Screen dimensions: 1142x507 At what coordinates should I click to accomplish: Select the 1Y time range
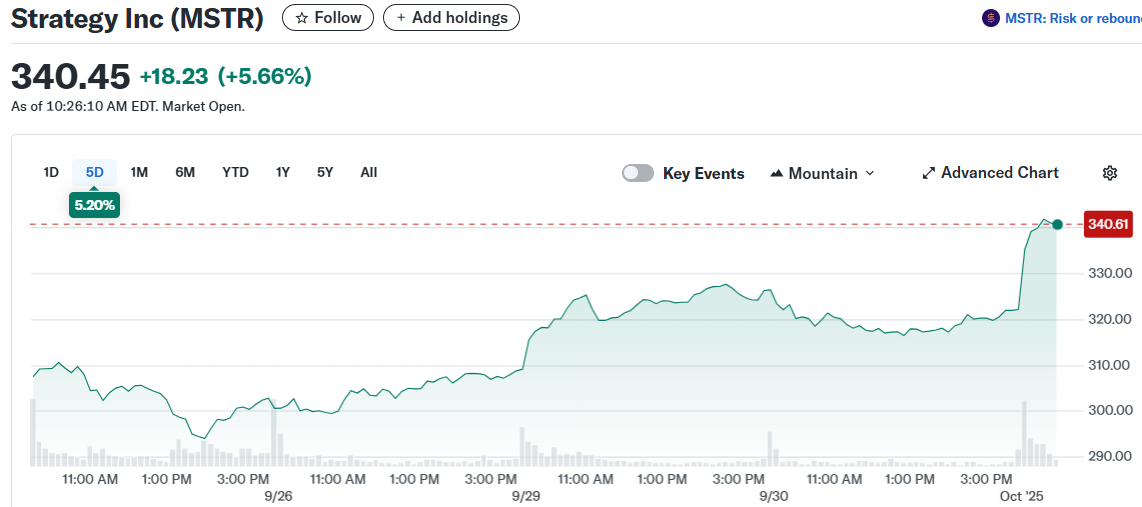[283, 172]
